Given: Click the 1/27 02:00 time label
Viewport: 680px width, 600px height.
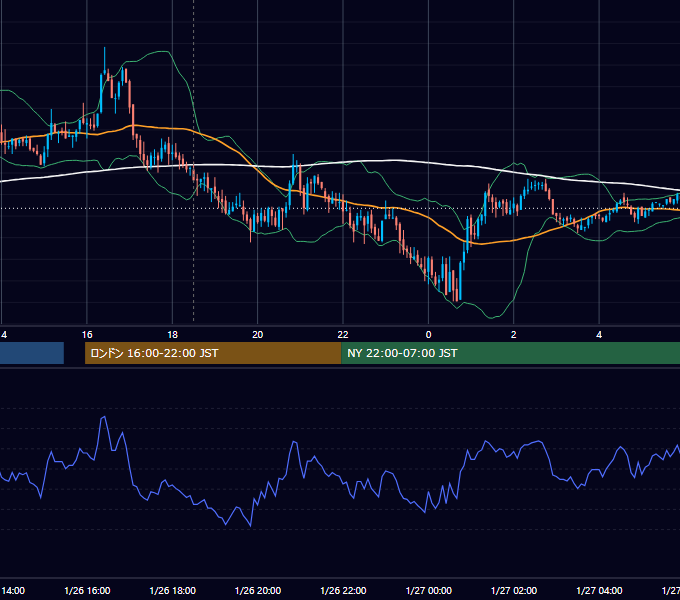Looking at the screenshot, I should coord(514,590).
